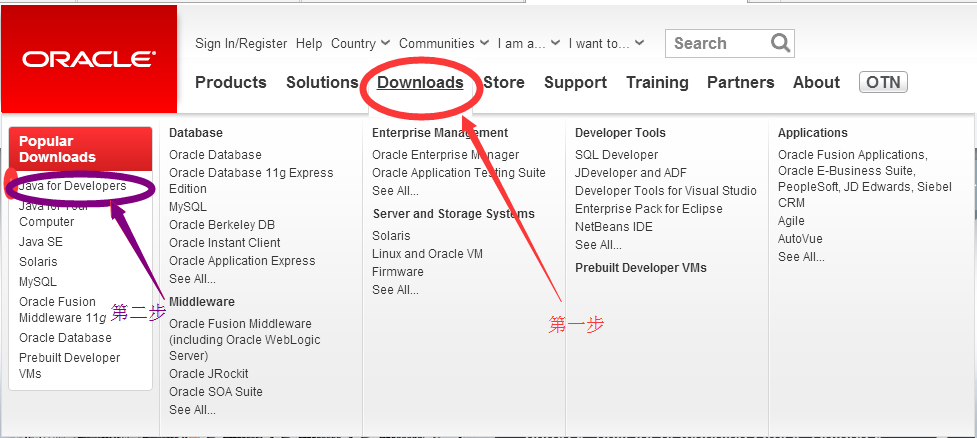
Task: Open Linux and Oracle VM link
Action: 427,254
